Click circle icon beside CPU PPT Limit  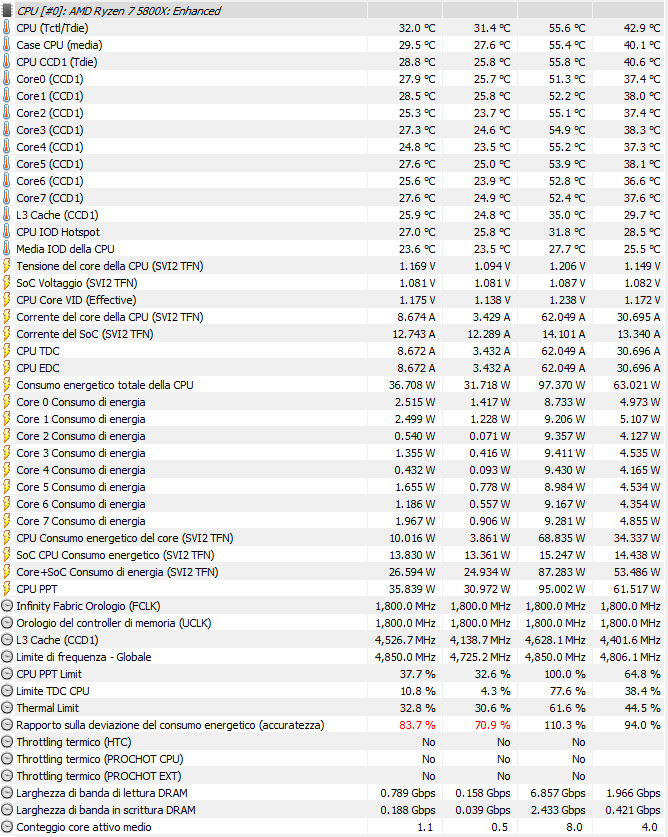pyautogui.click(x=7, y=674)
